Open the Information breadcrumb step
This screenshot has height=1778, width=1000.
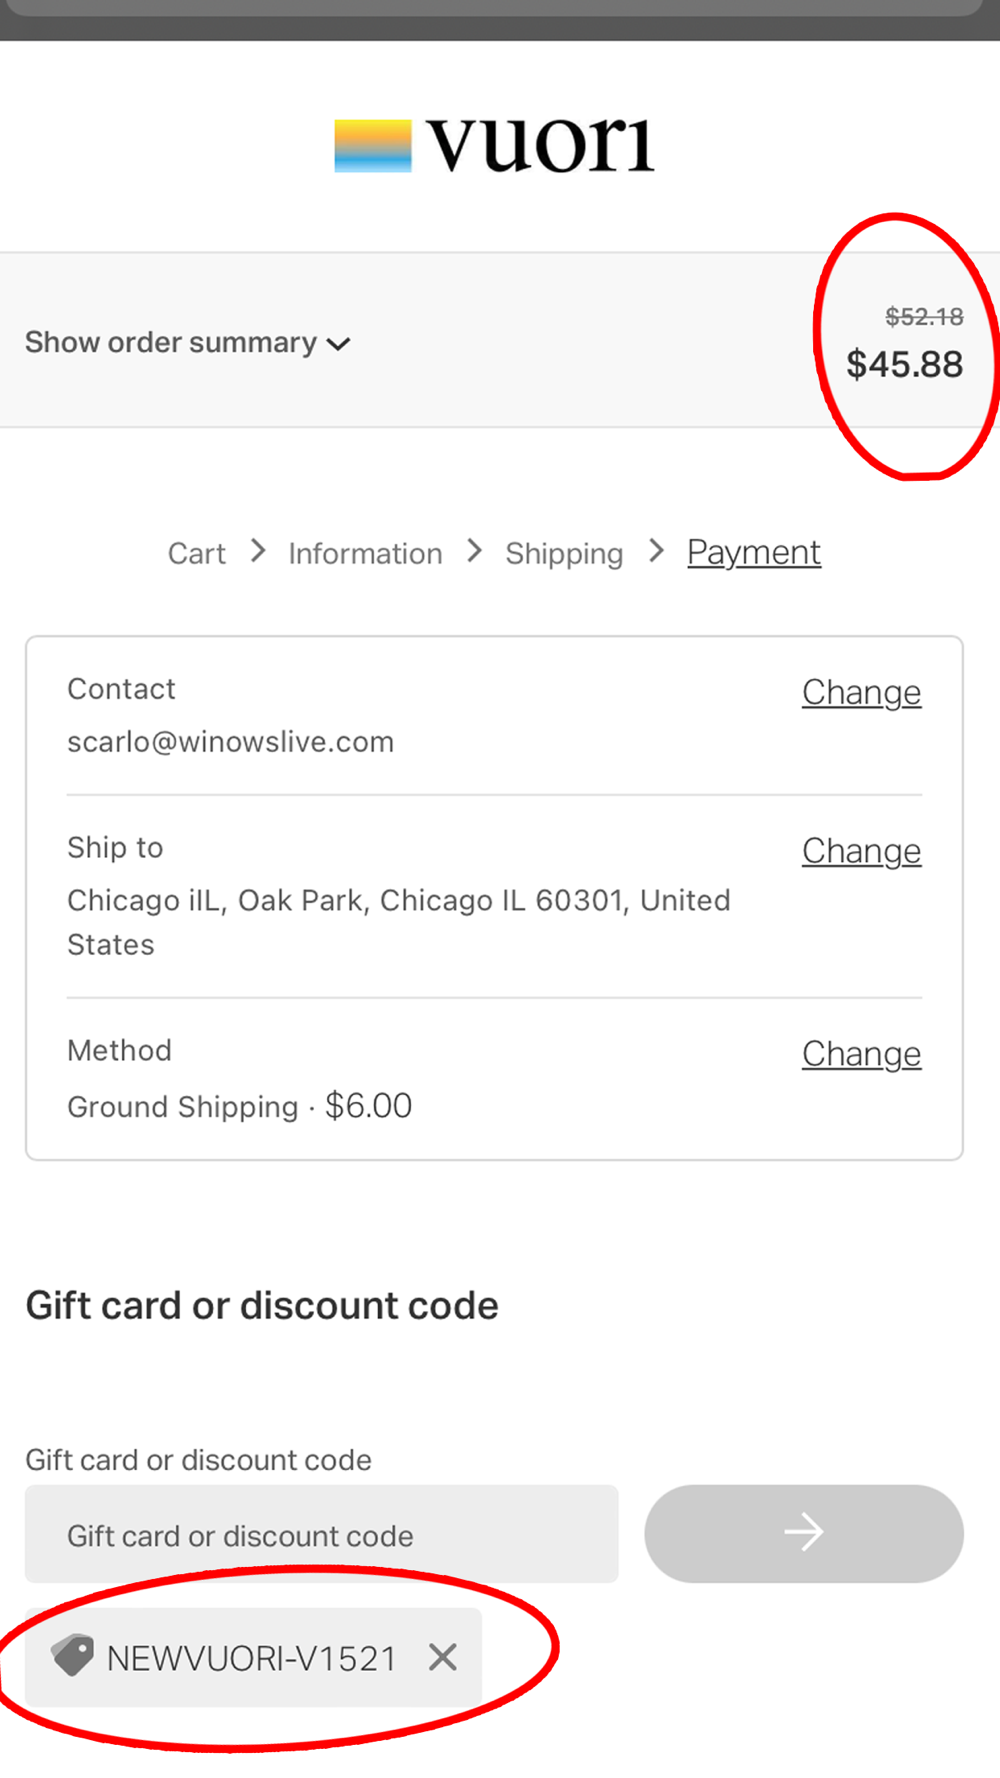pyautogui.click(x=365, y=553)
